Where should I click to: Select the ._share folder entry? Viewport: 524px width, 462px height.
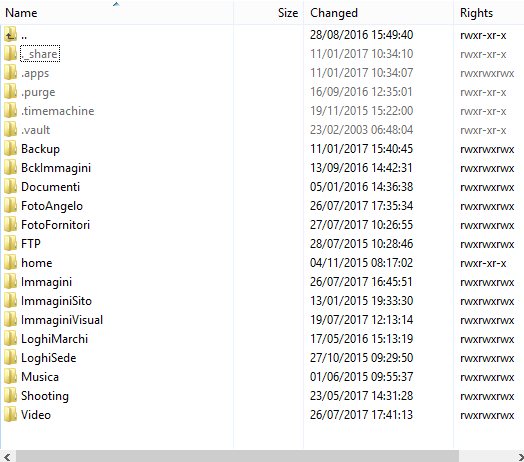tap(40, 53)
